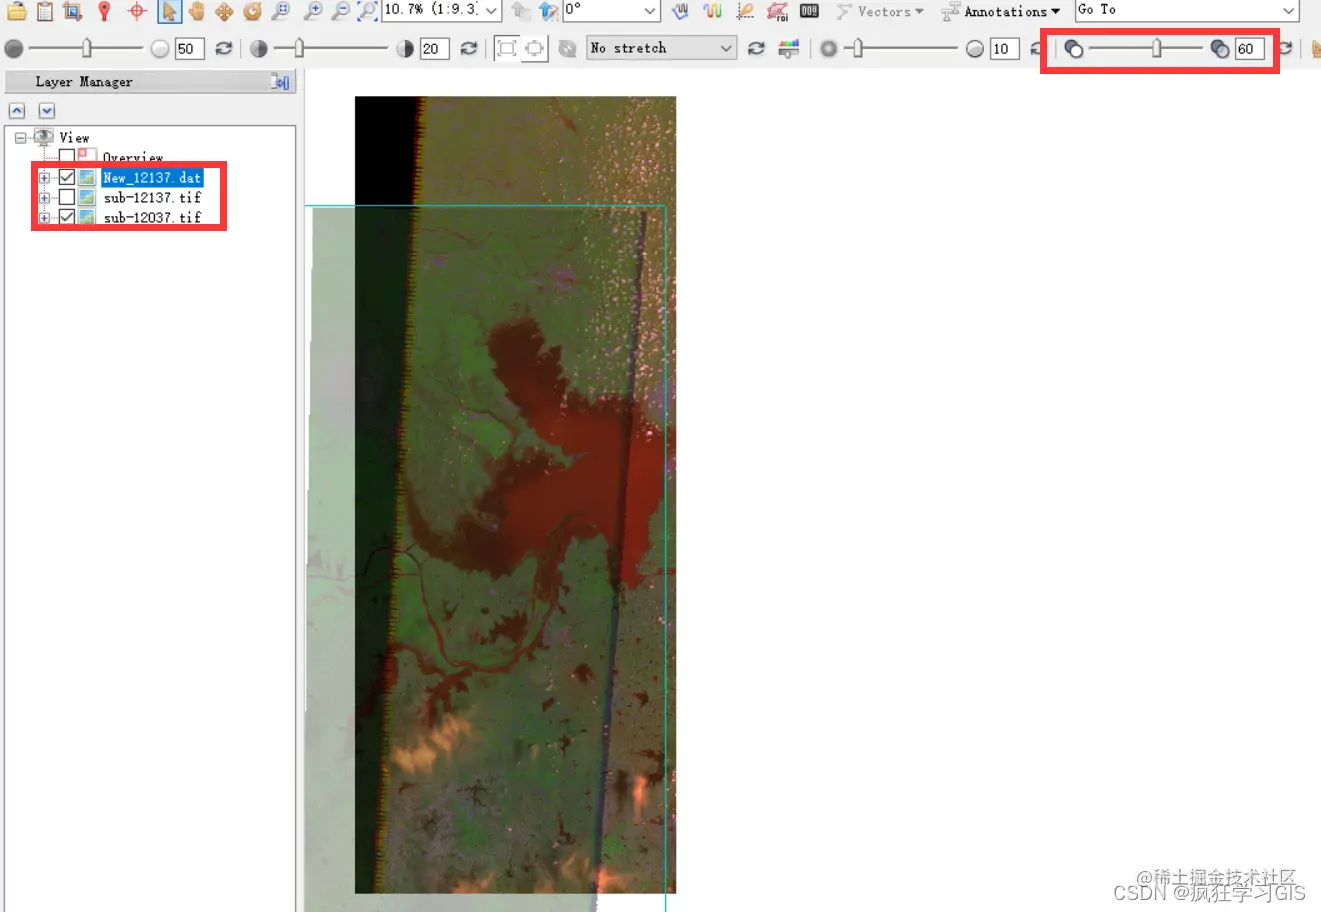
Task: Adjust the transparency slider handle
Action: [x=1157, y=48]
